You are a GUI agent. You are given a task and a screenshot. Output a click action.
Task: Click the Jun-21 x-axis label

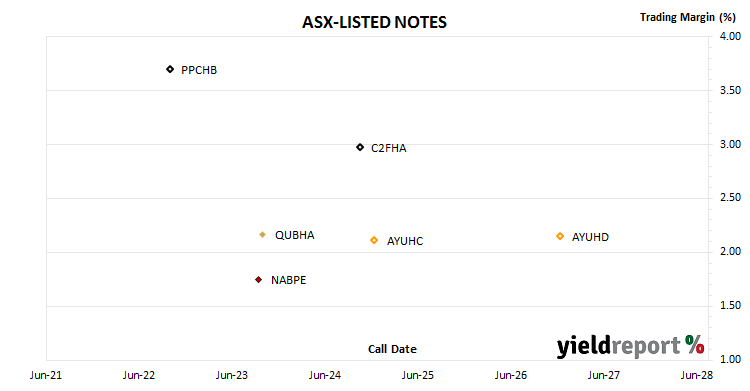(x=46, y=375)
